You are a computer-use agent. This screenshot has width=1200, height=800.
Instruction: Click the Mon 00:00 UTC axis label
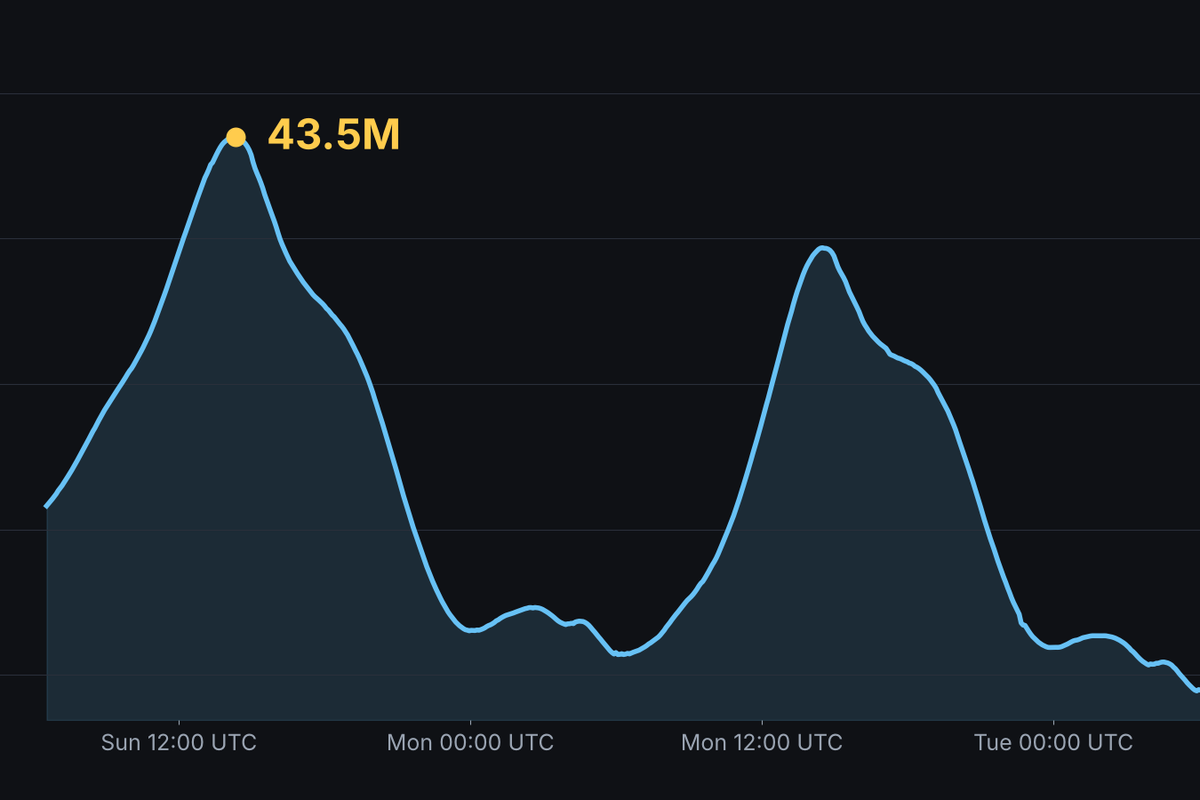tap(470, 743)
